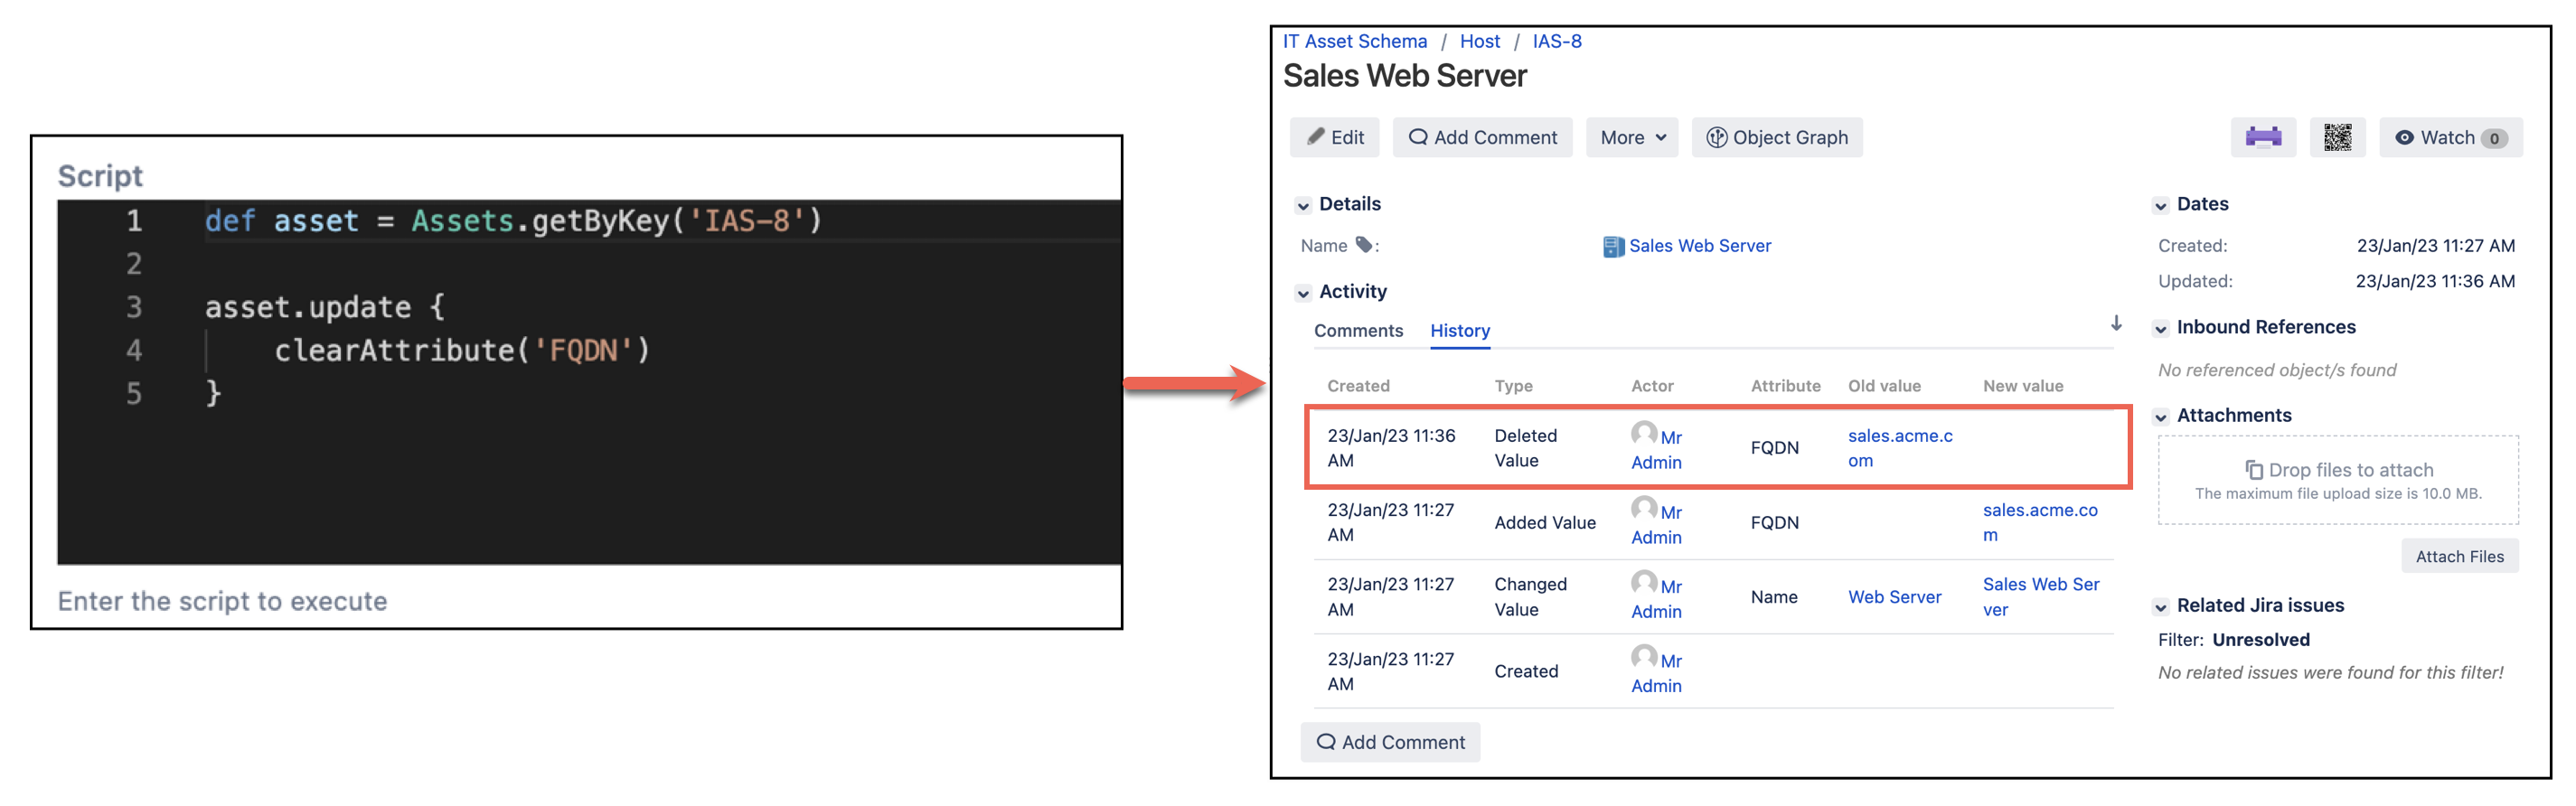Click the label tag icon next to Name
Viewport: 2576px width, 806px height.
tap(1363, 245)
